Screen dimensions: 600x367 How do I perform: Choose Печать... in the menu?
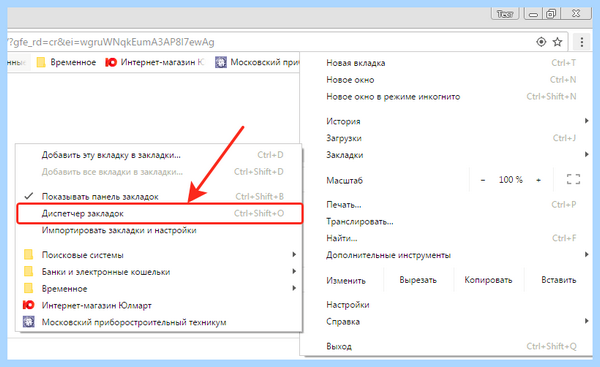click(447, 204)
